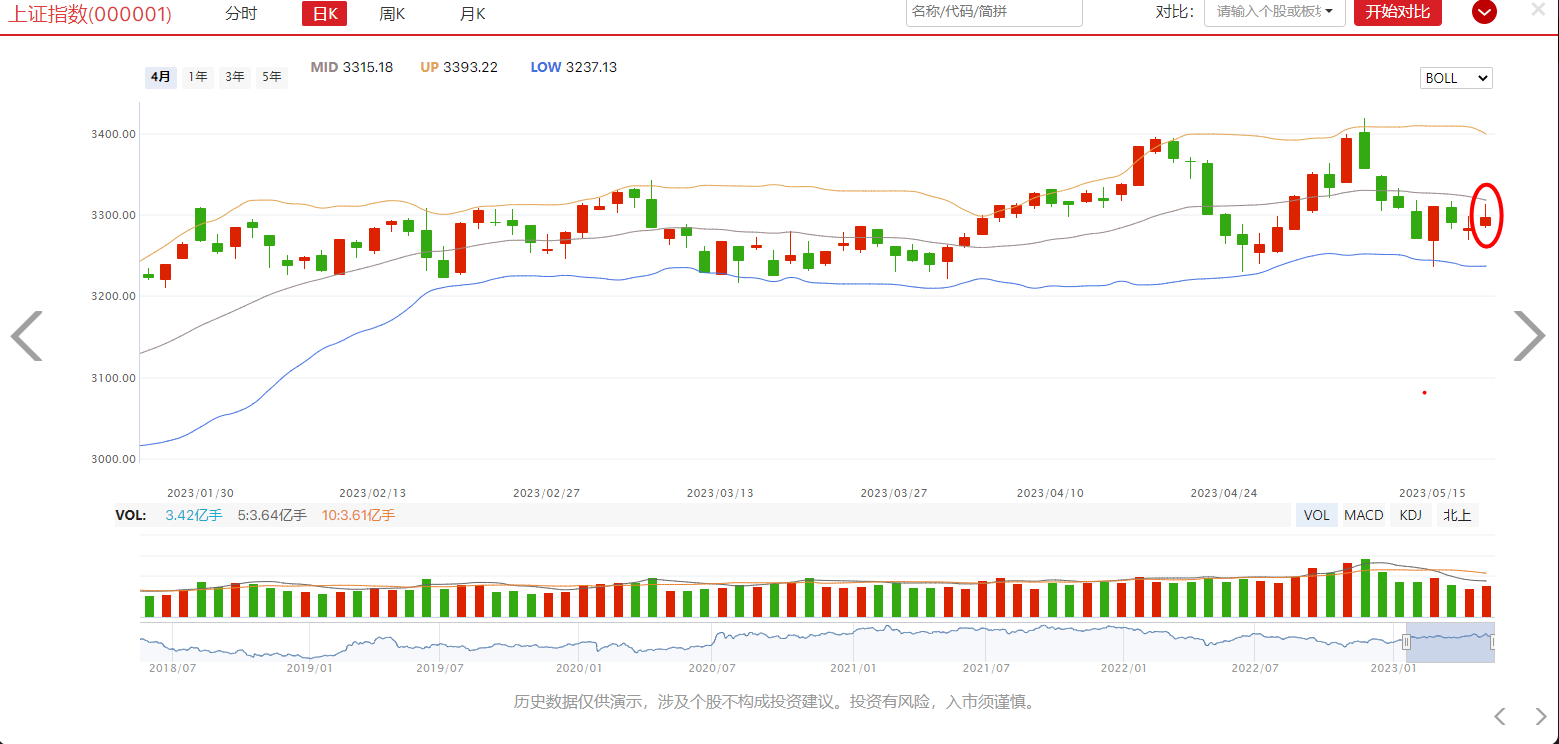Image resolution: width=1559 pixels, height=744 pixels.
Task: Click the 3200.00 price axis label
Action: [113, 296]
